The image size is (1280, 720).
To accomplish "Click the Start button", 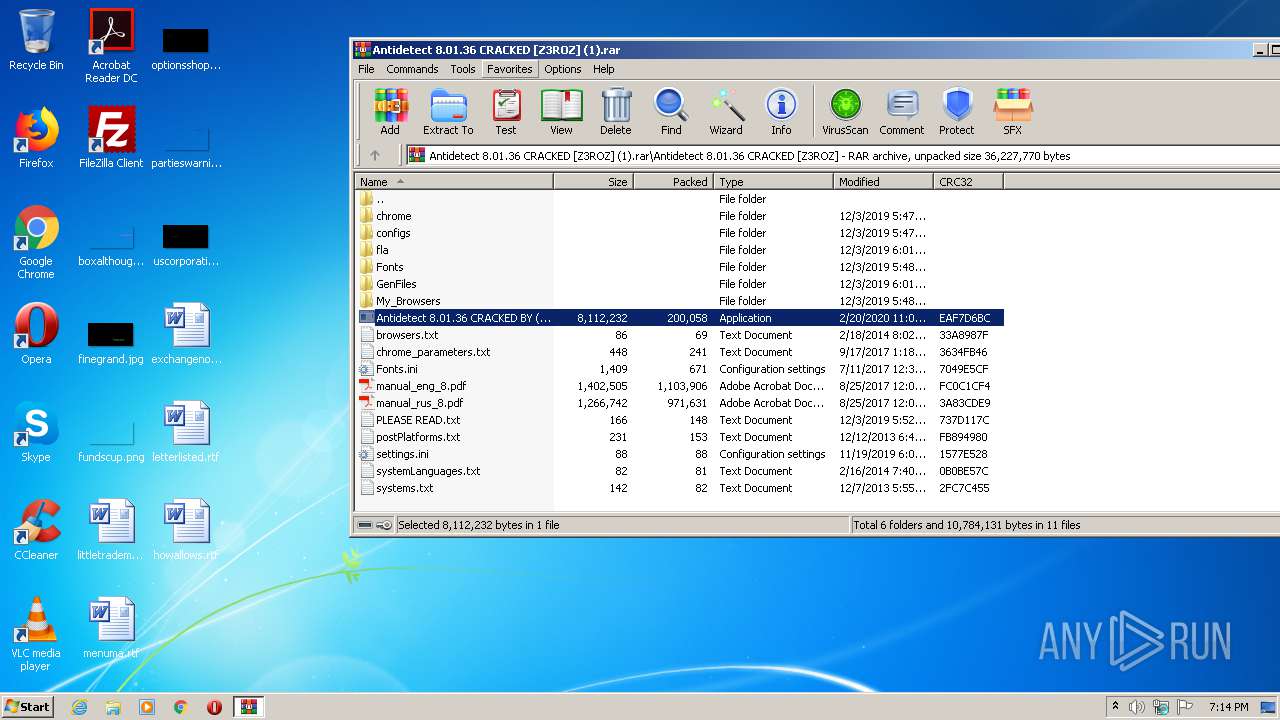I will click(28, 707).
